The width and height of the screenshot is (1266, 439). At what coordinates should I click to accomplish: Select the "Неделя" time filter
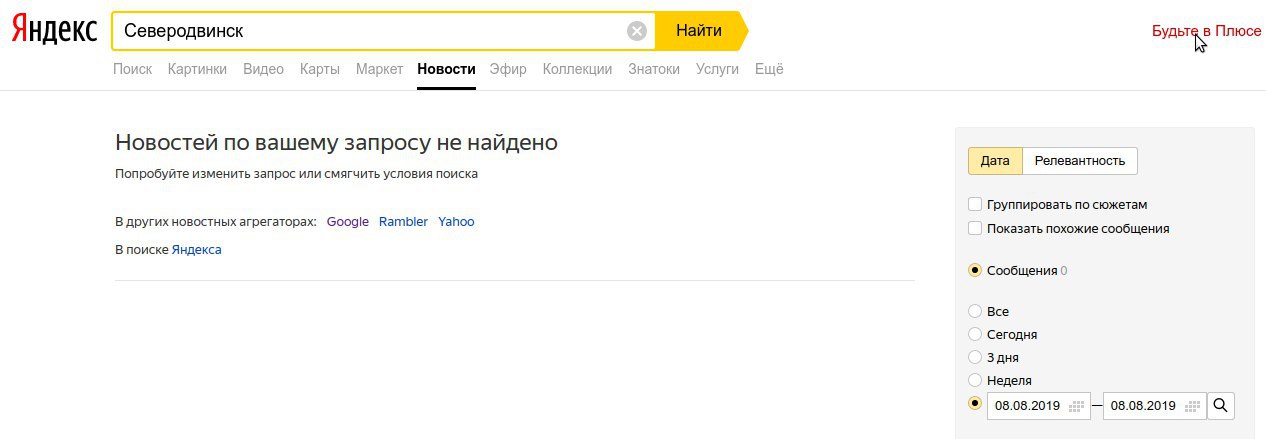click(x=975, y=380)
